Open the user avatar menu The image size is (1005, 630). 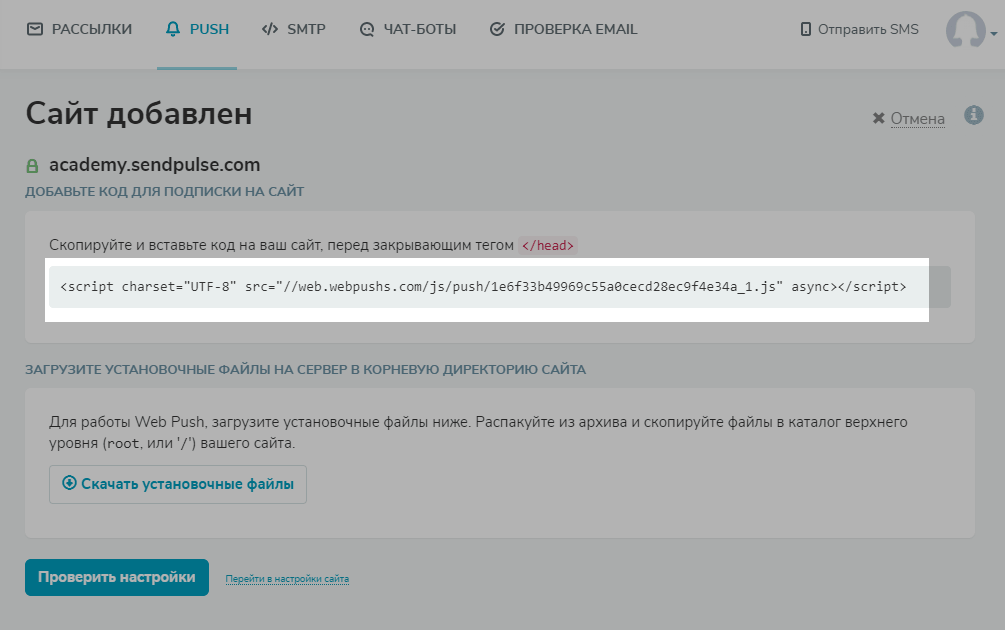965,29
